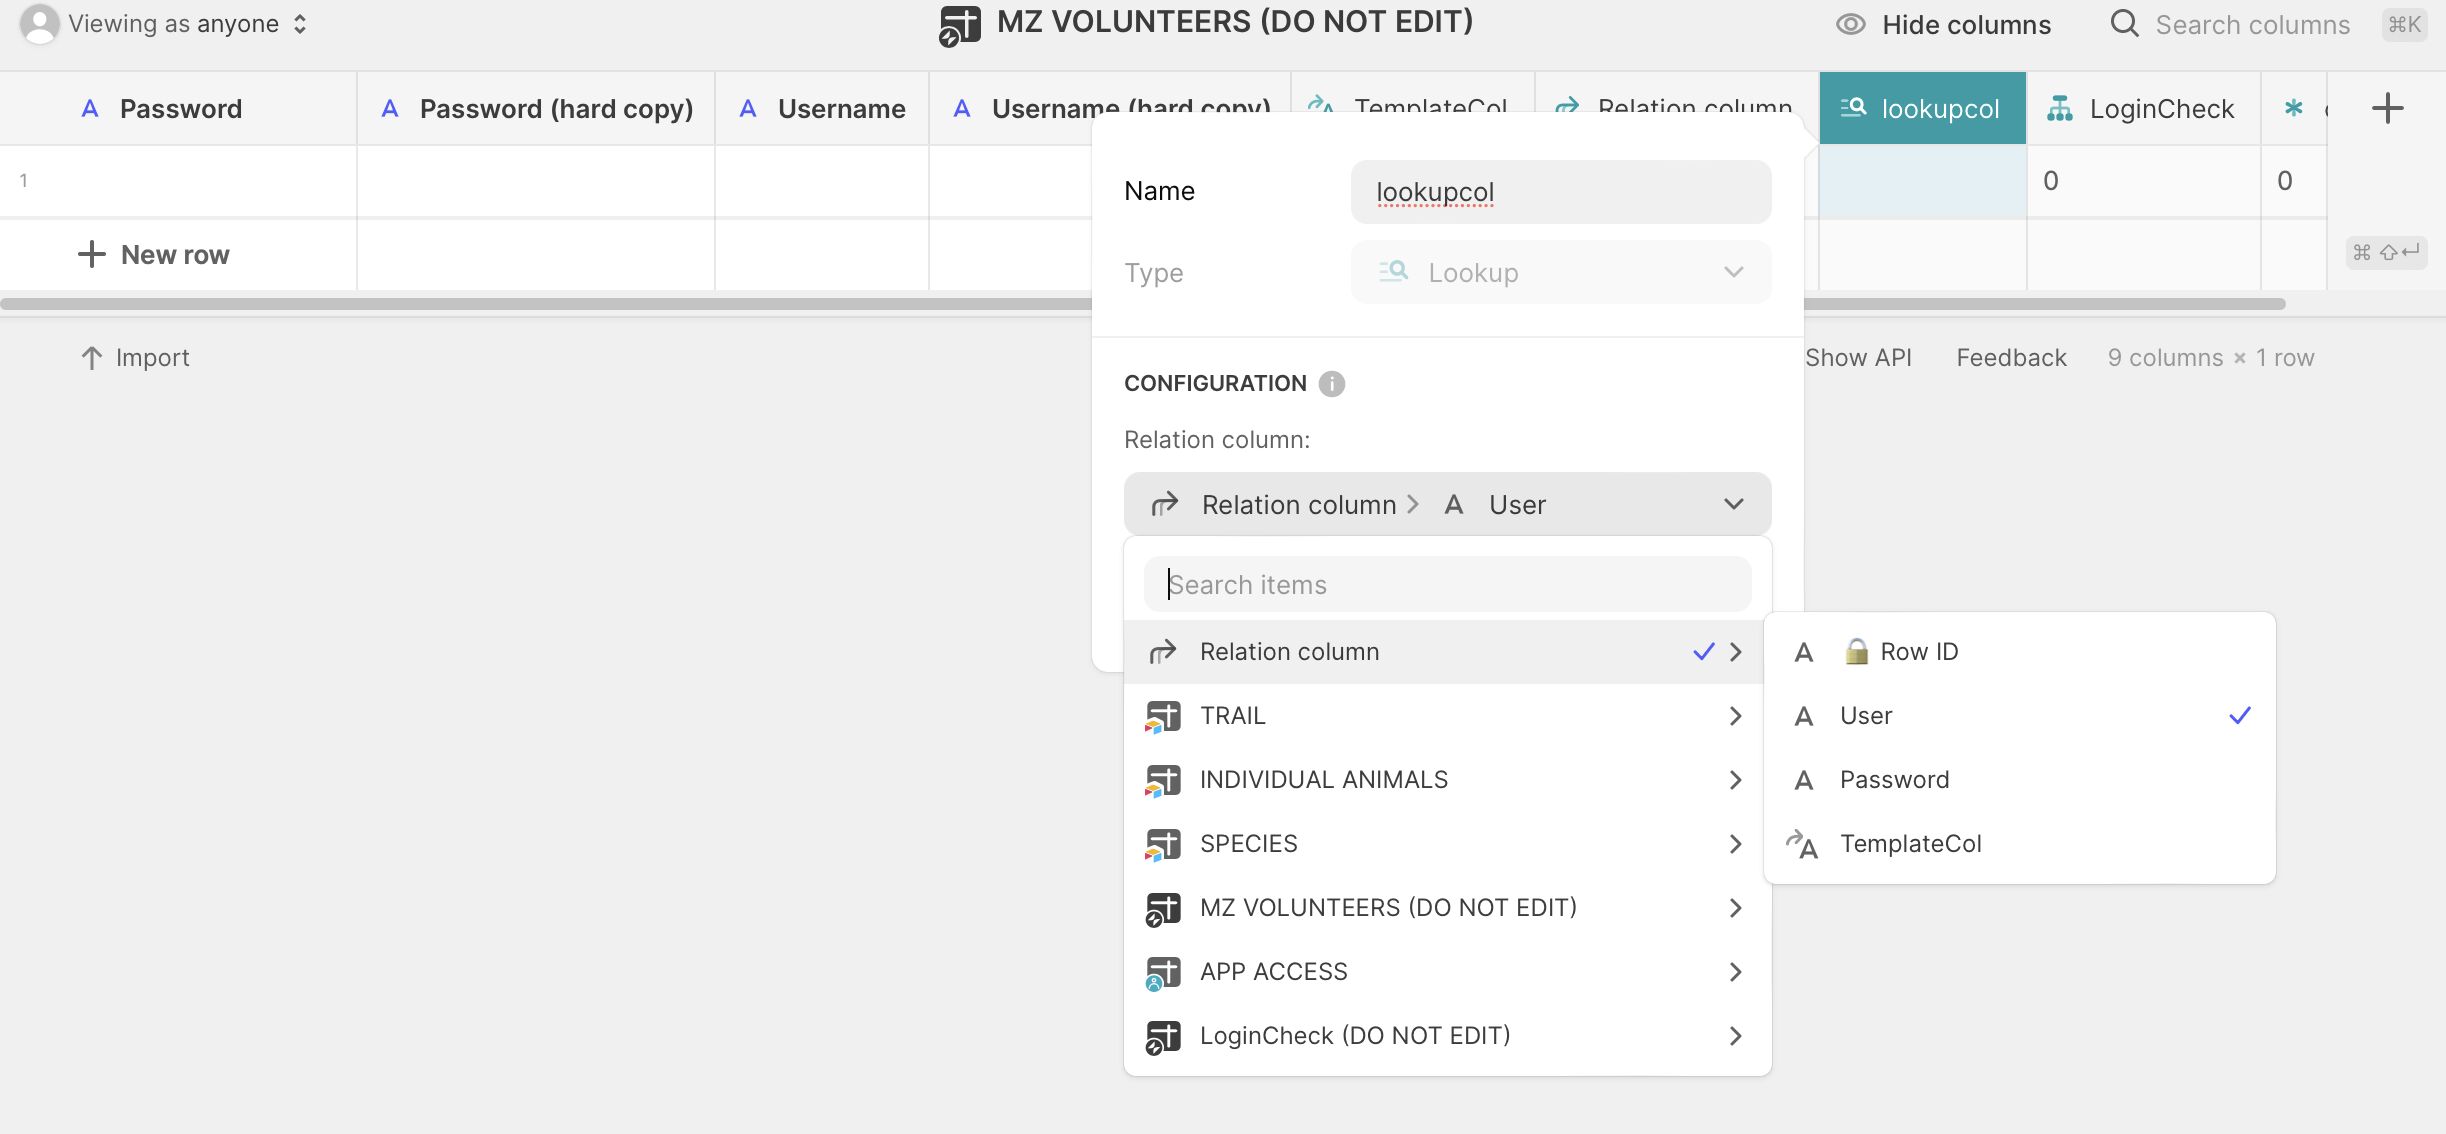The width and height of the screenshot is (2446, 1134).
Task: Select User column option
Action: [1866, 716]
